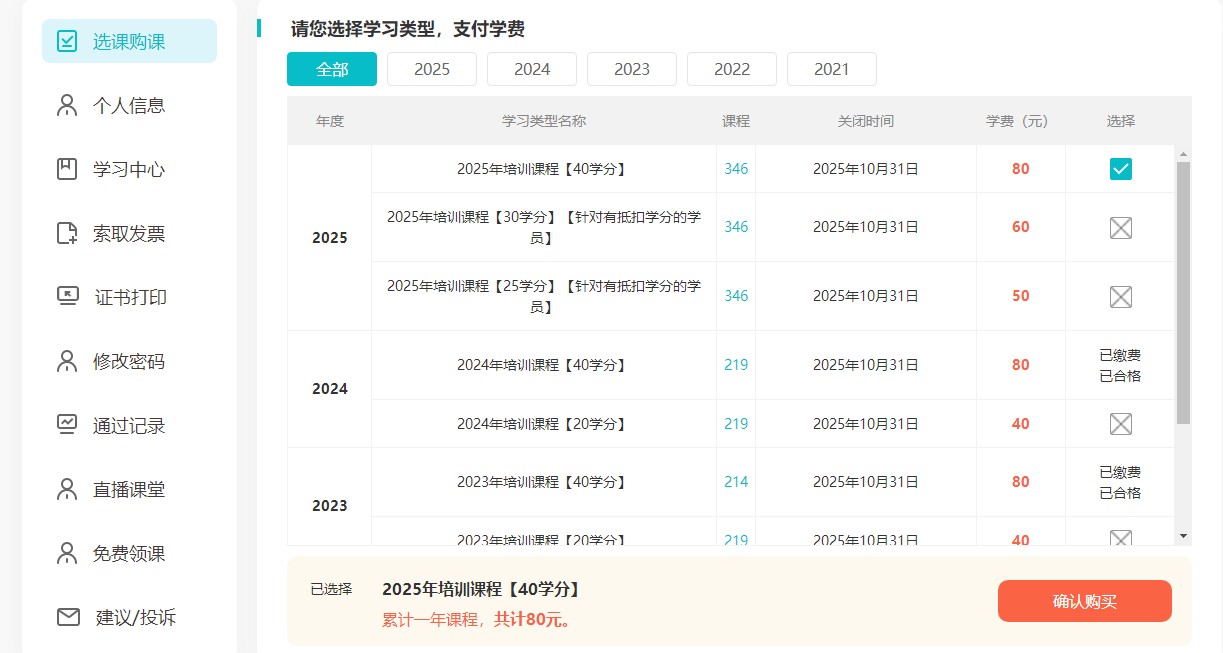Select the 选课购课 course selection icon

pyautogui.click(x=66, y=41)
